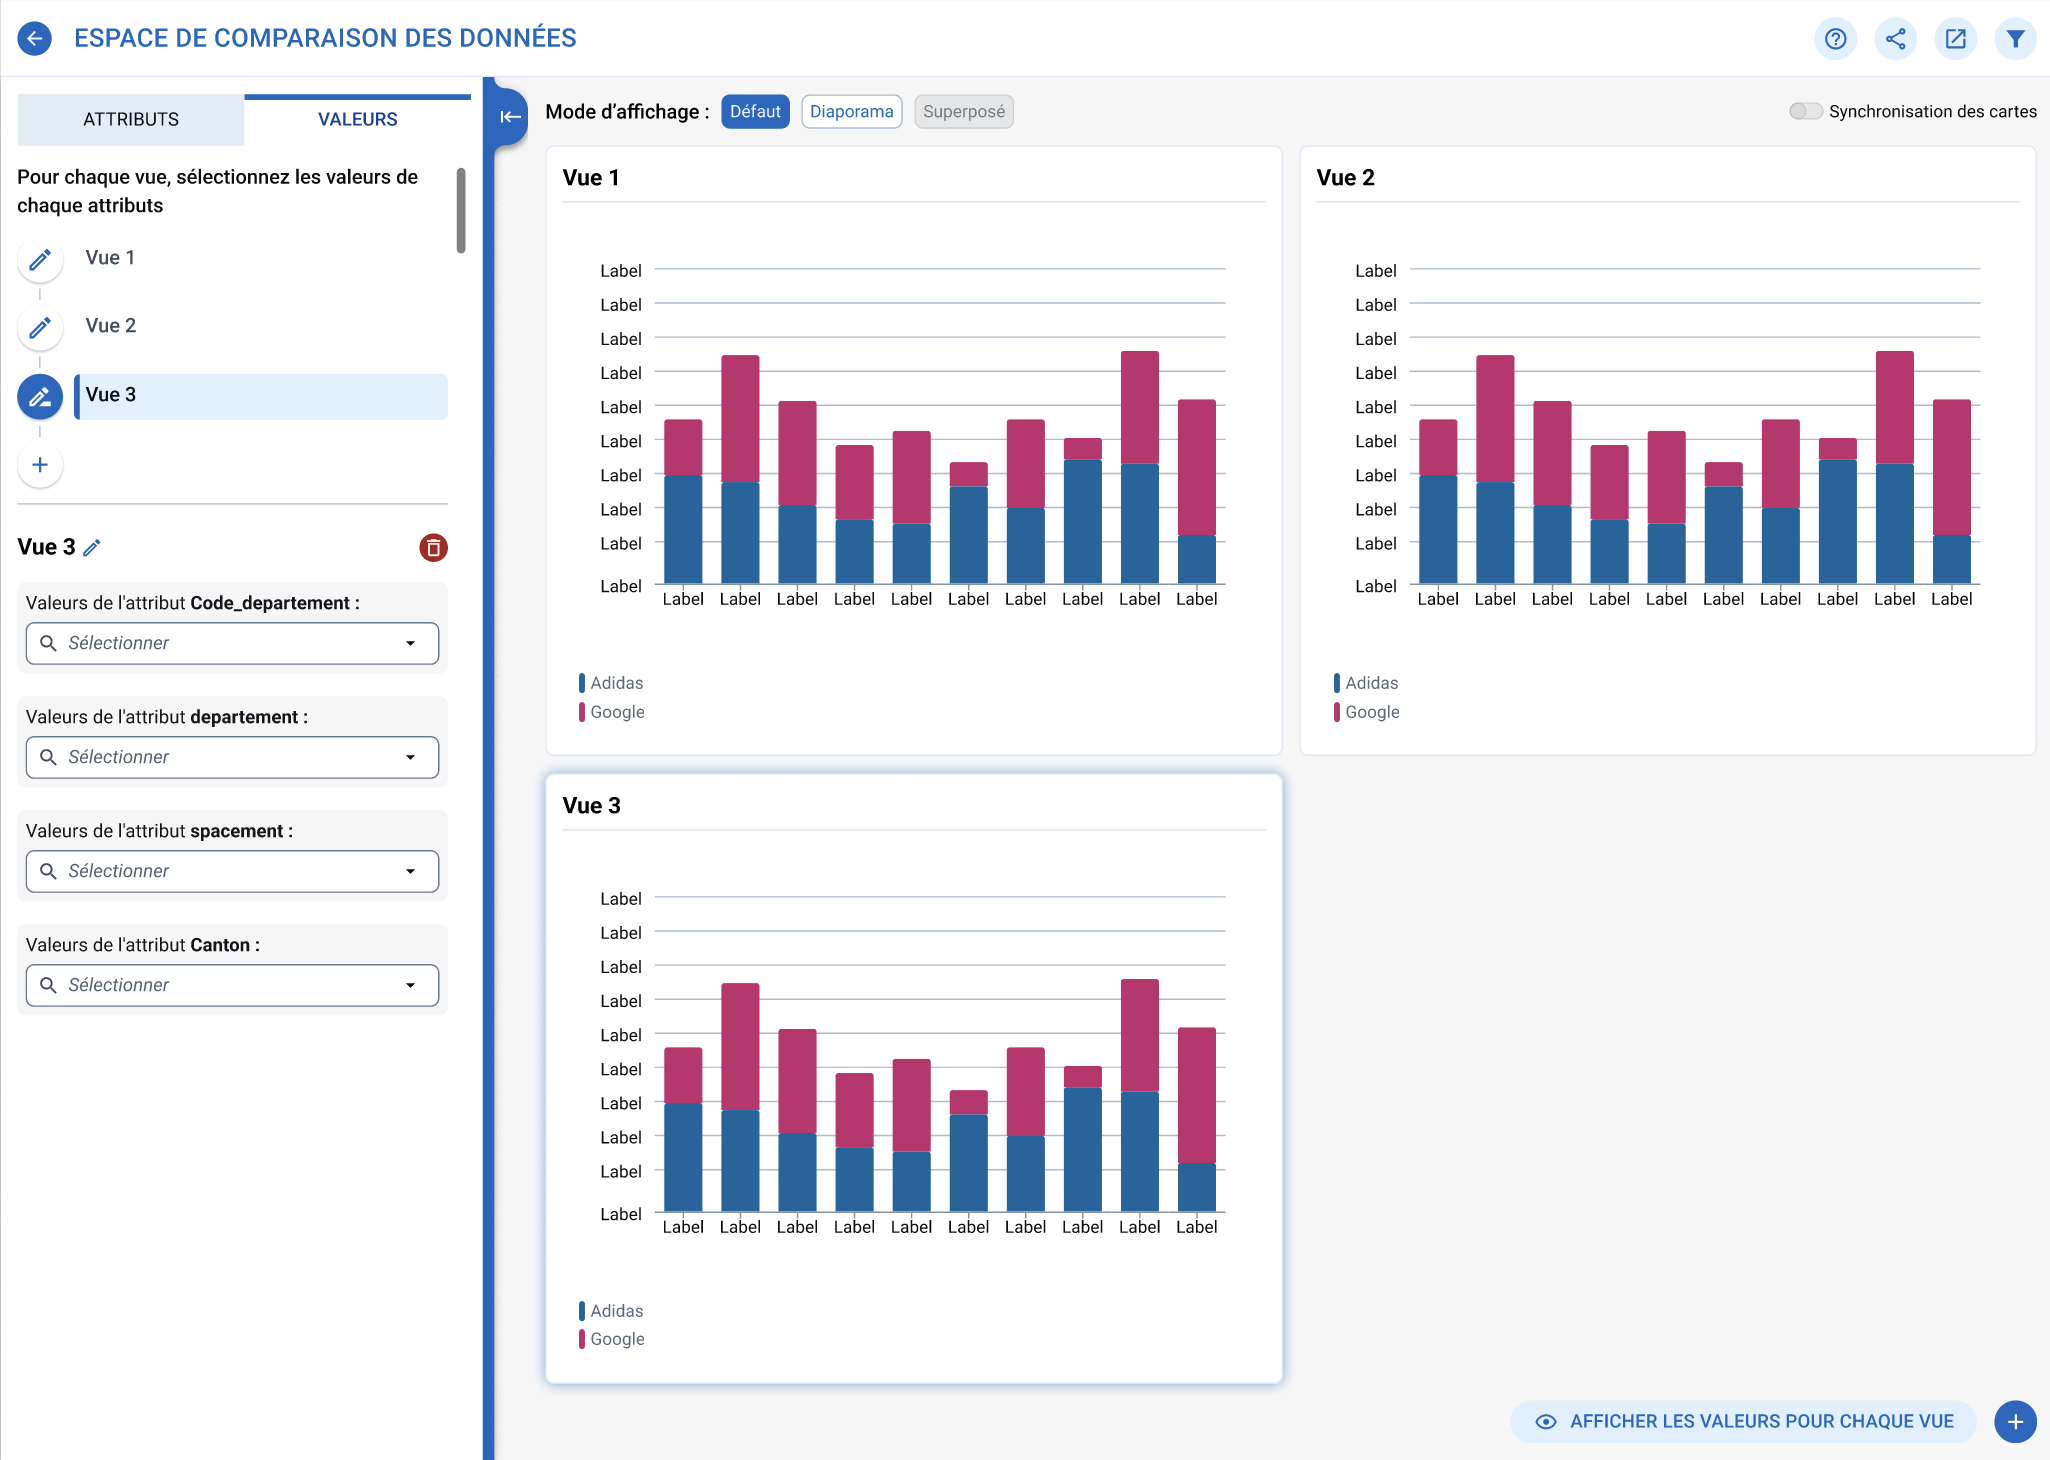Click the filter funnel icon
Viewport: 2050px width, 1460px height.
click(2015, 39)
